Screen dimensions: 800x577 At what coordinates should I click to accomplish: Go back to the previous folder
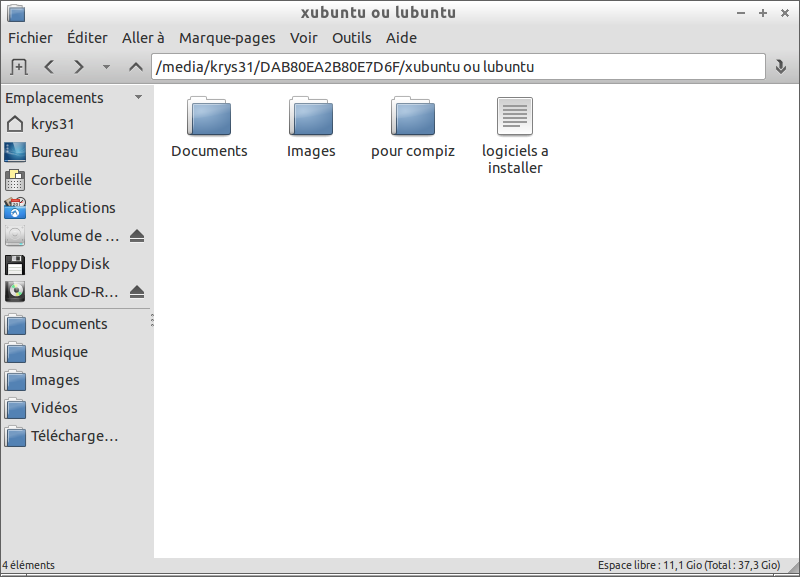(49, 67)
